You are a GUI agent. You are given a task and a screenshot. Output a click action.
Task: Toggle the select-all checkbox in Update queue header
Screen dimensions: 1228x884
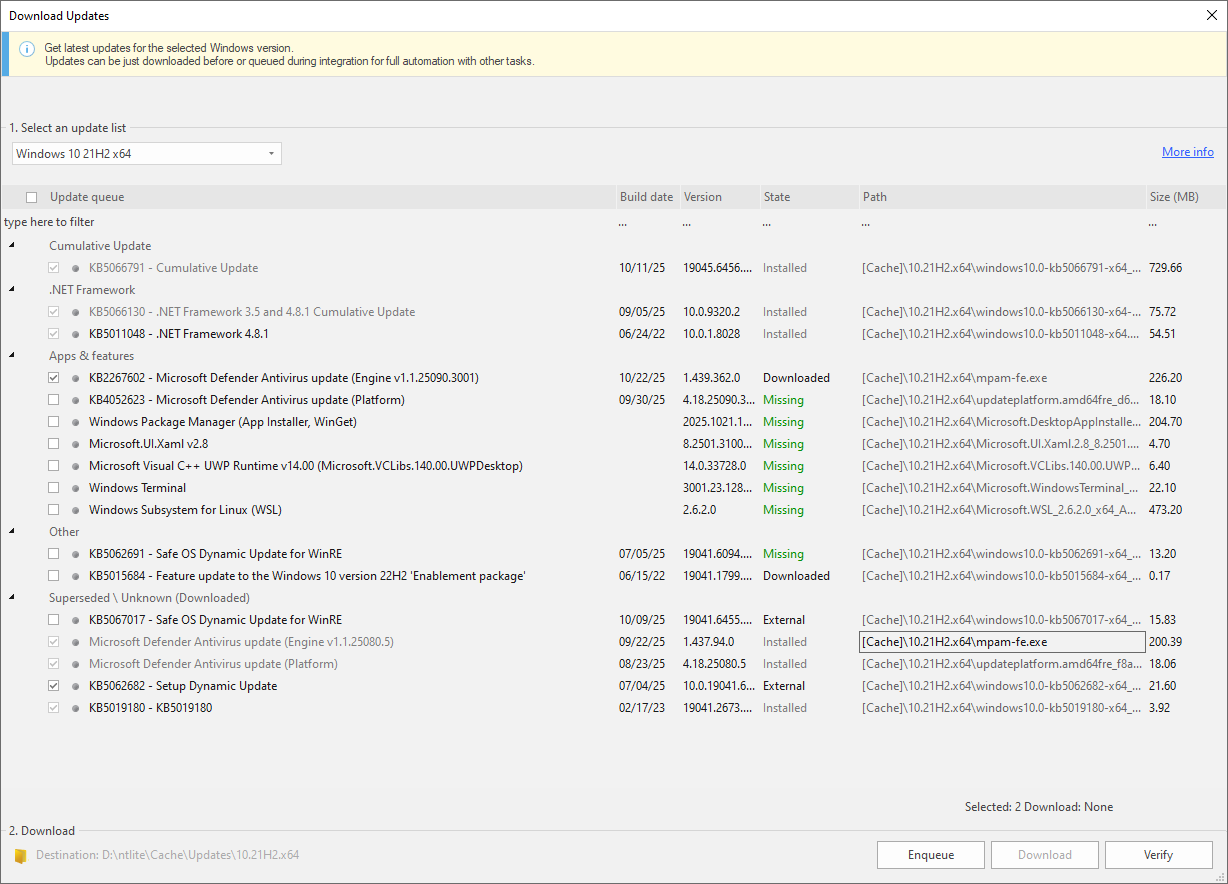click(x=31, y=197)
